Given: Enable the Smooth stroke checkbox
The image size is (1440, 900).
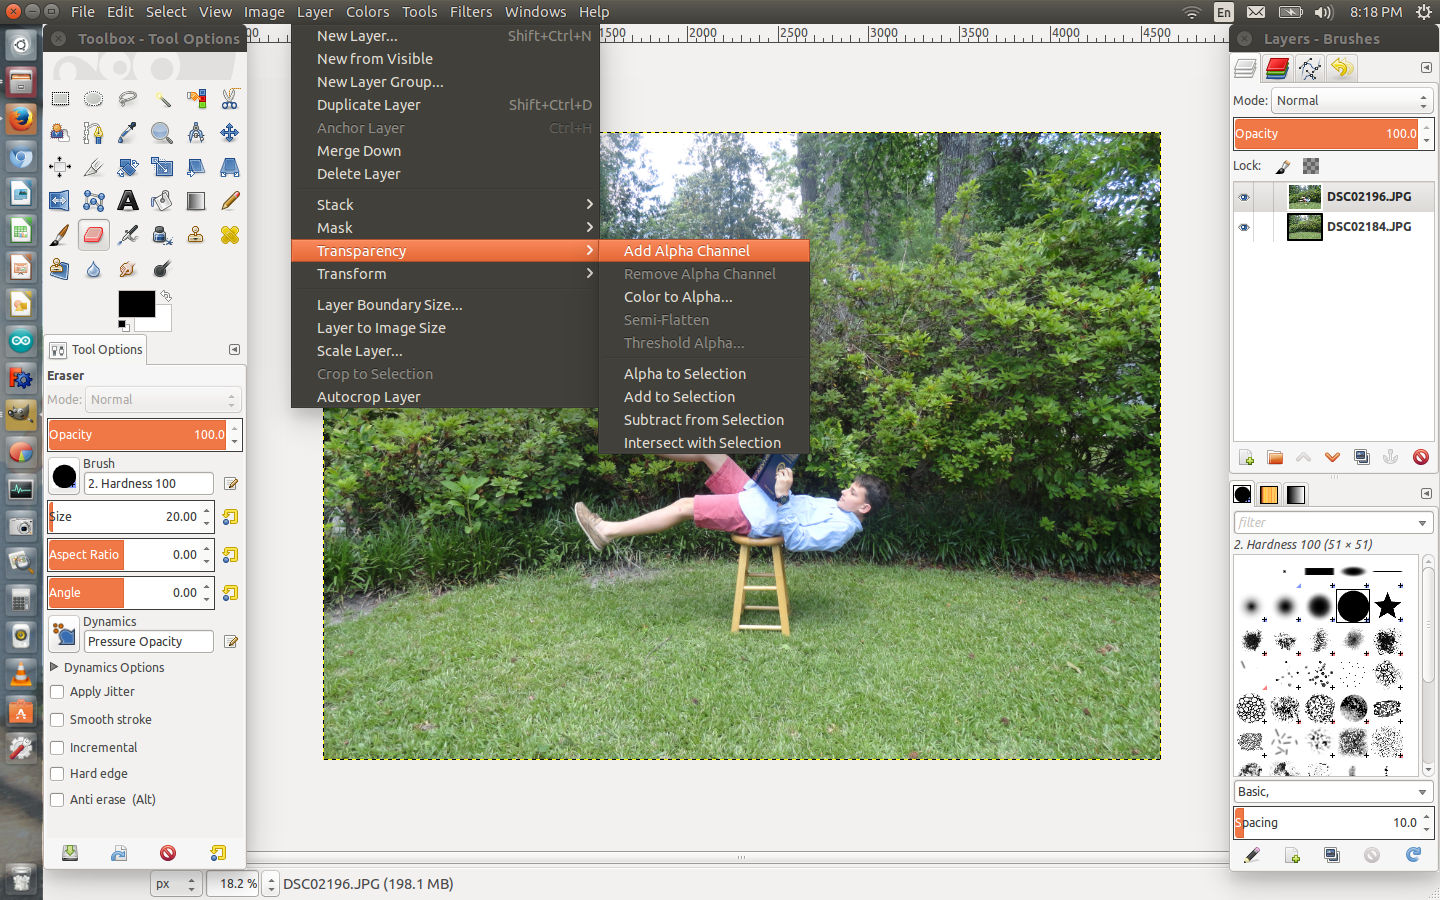Looking at the screenshot, I should pos(57,720).
